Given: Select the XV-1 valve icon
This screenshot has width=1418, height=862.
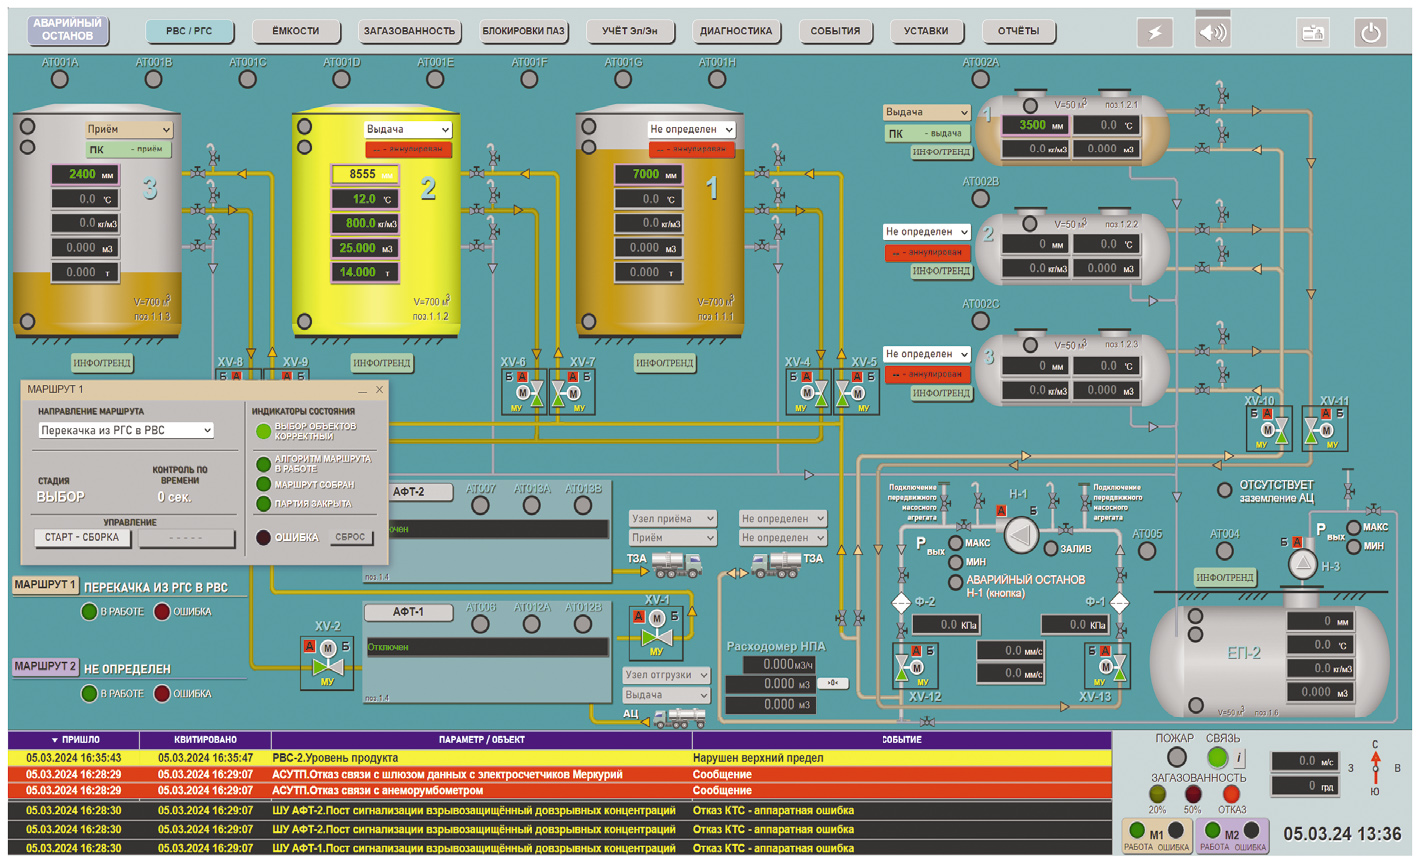Looking at the screenshot, I should point(656,630).
